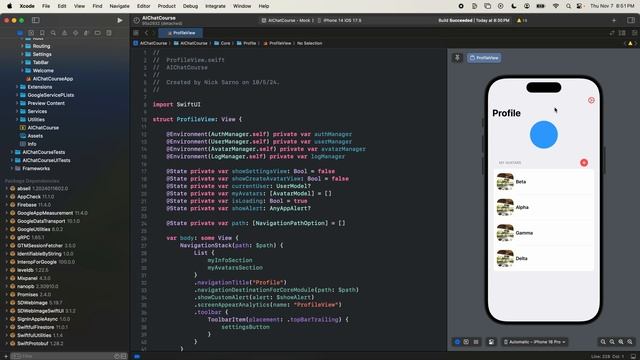This screenshot has height=360, width=640.
Task: Open the Product menu
Action: [x=167, y=6]
